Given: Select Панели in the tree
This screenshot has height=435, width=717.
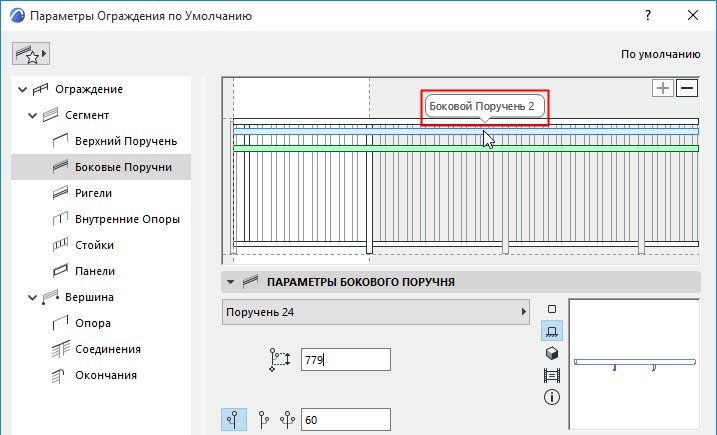Looking at the screenshot, I should click(95, 271).
